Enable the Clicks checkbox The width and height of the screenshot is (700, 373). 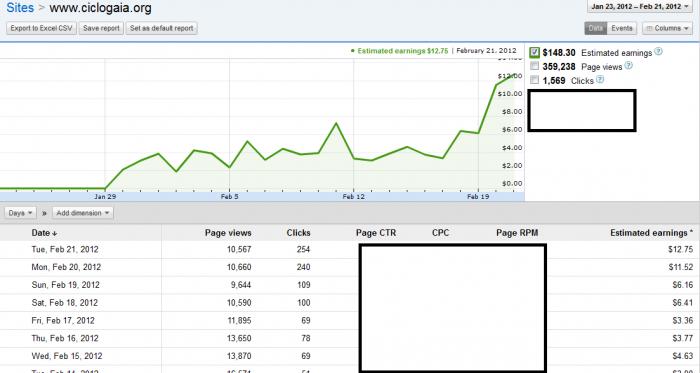534,80
